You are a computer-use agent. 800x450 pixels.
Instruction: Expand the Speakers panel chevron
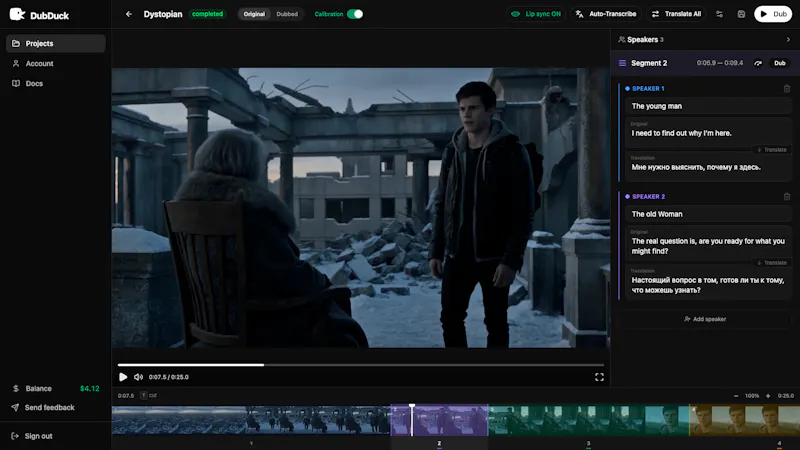[788, 39]
